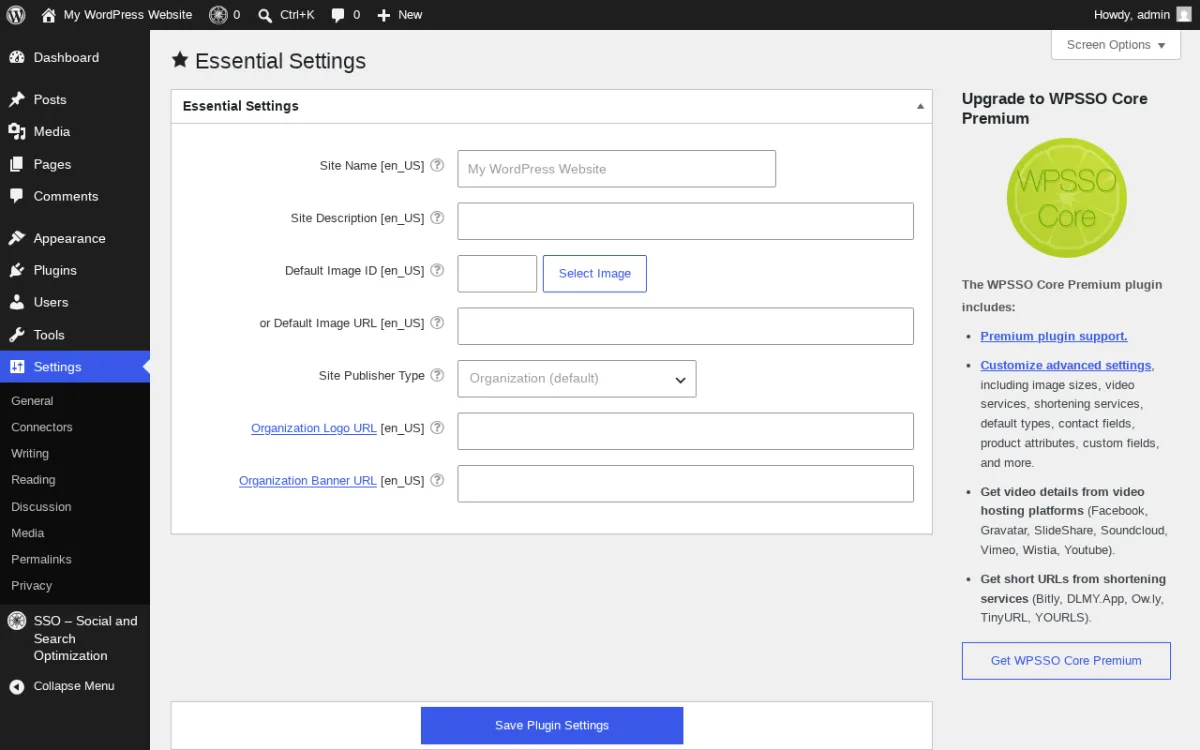Click the Select Image button
Image resolution: width=1200 pixels, height=750 pixels.
click(595, 274)
